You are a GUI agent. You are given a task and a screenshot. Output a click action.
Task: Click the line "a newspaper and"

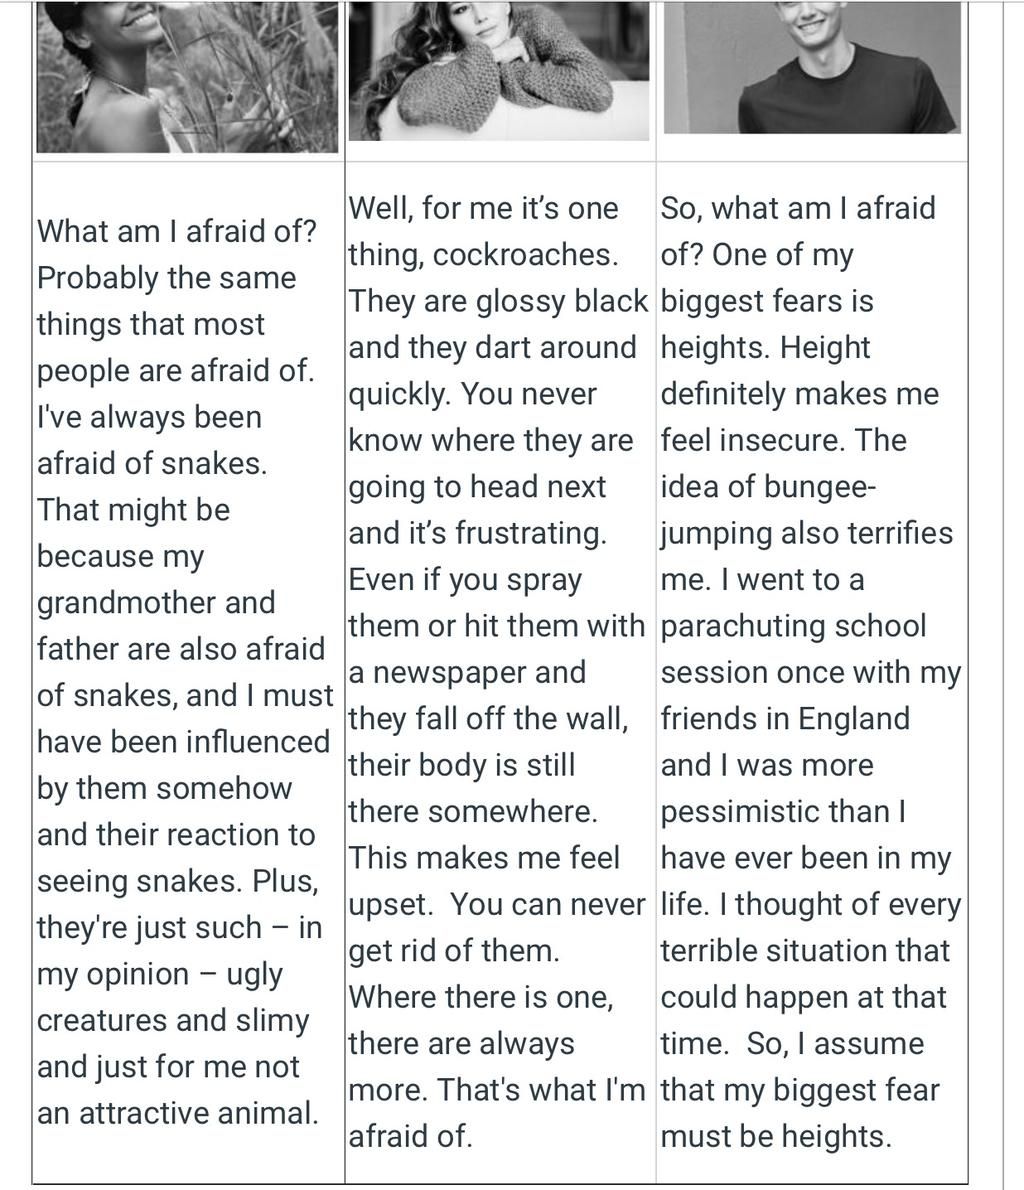pyautogui.click(x=467, y=672)
